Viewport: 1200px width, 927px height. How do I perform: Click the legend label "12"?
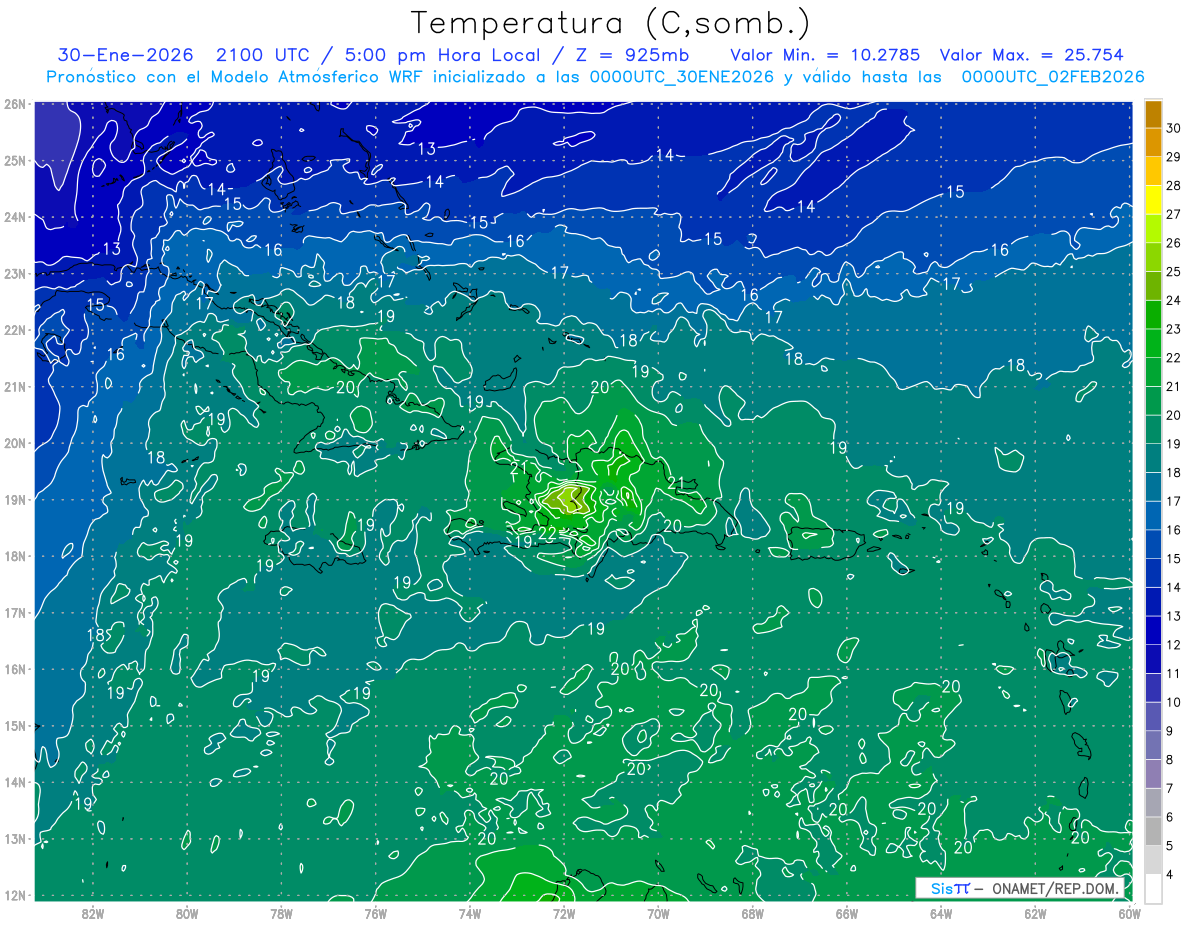click(x=1174, y=644)
